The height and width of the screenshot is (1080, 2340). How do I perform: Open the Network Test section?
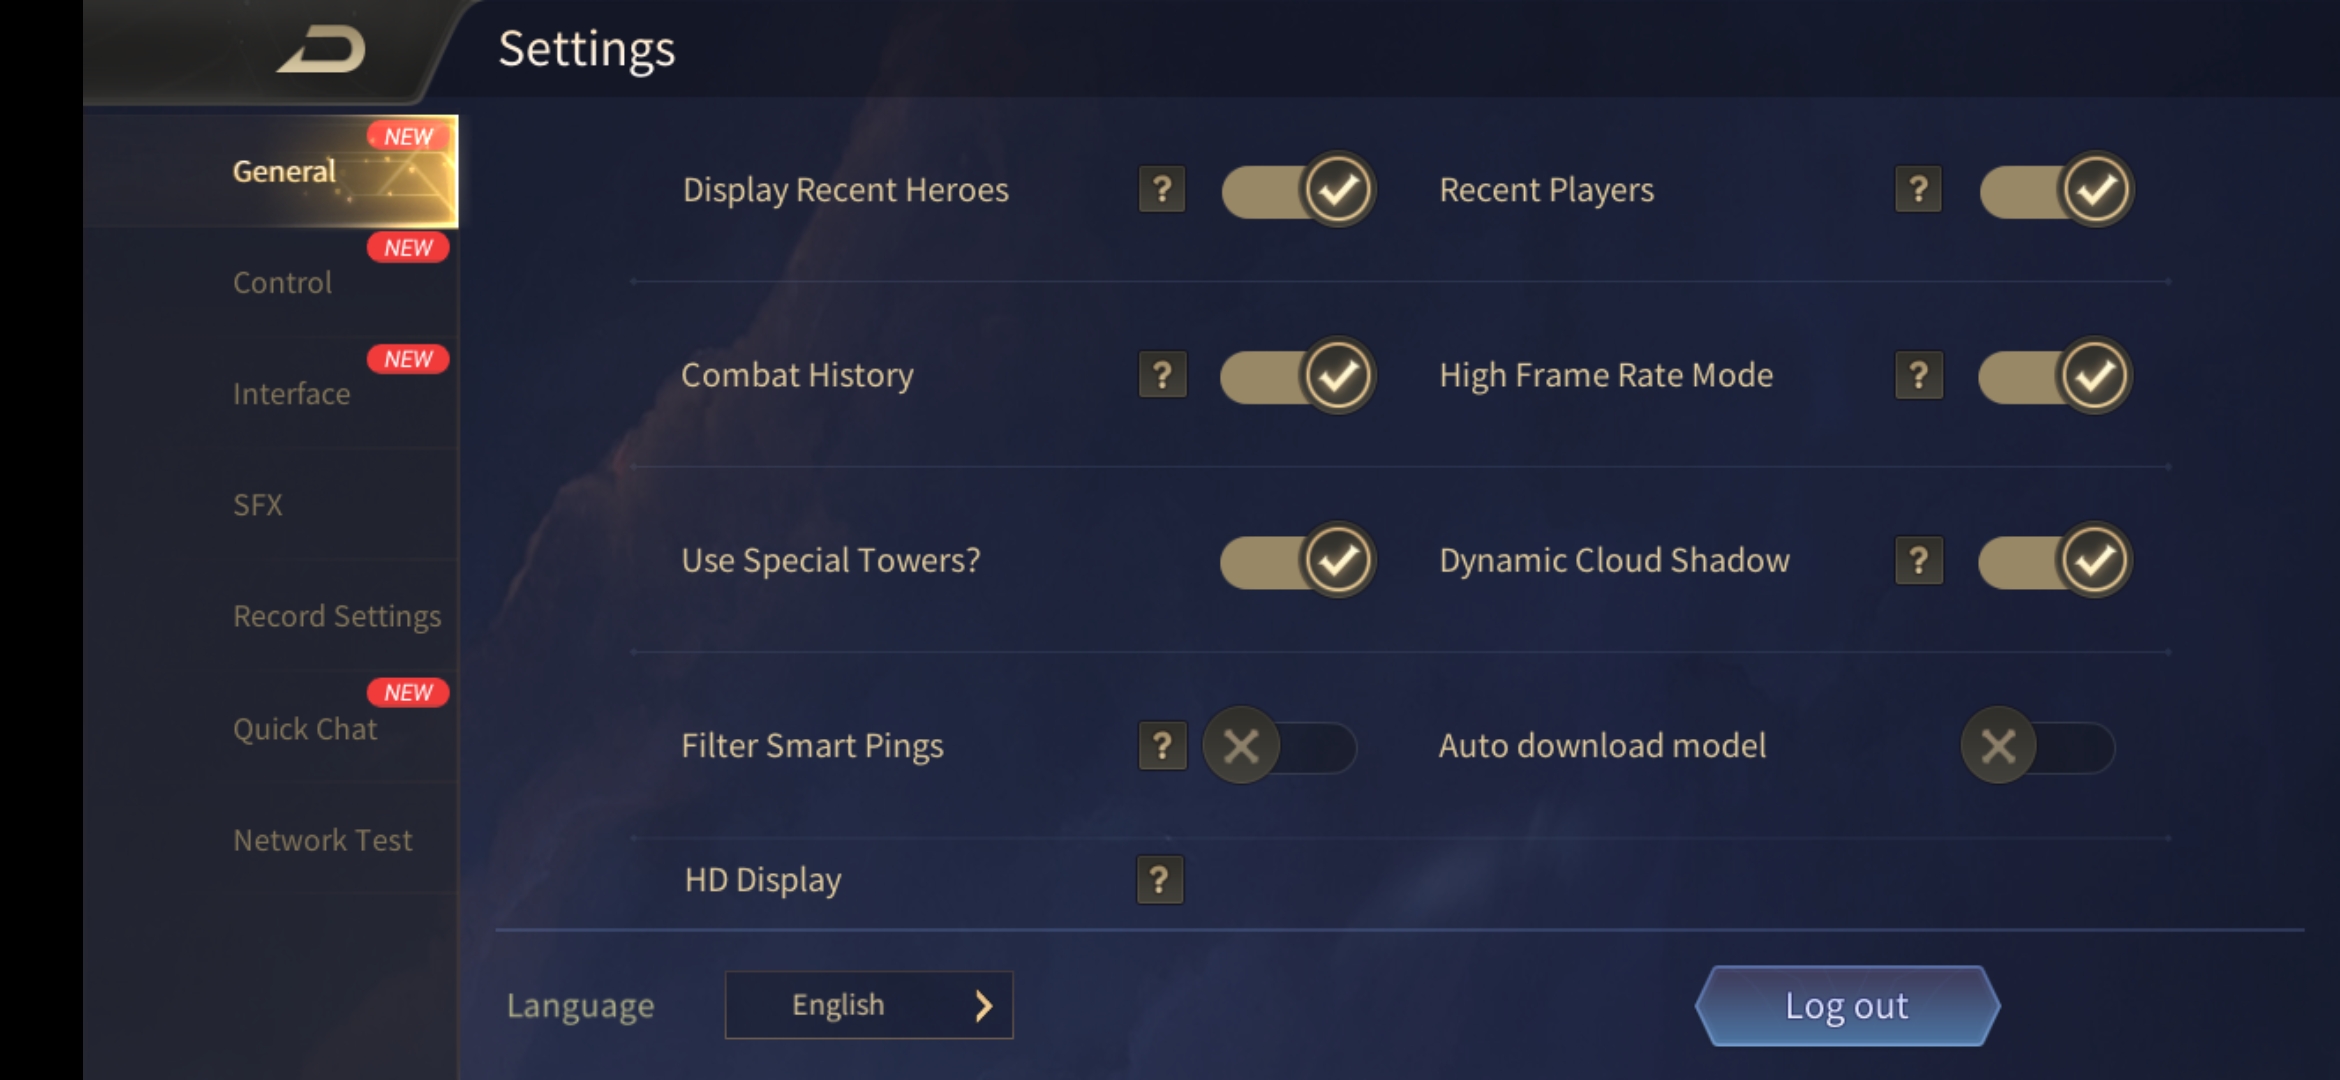click(x=322, y=840)
